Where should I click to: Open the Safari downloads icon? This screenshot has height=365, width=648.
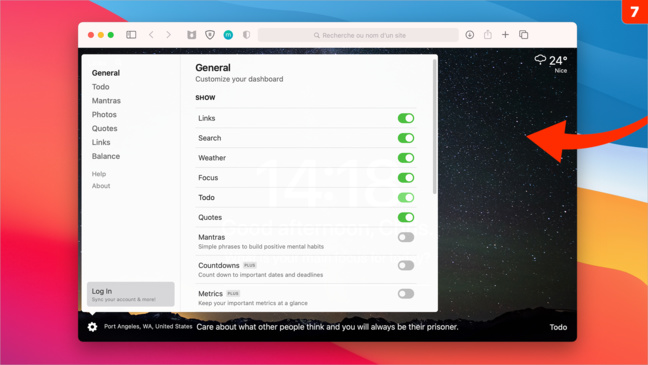[469, 35]
